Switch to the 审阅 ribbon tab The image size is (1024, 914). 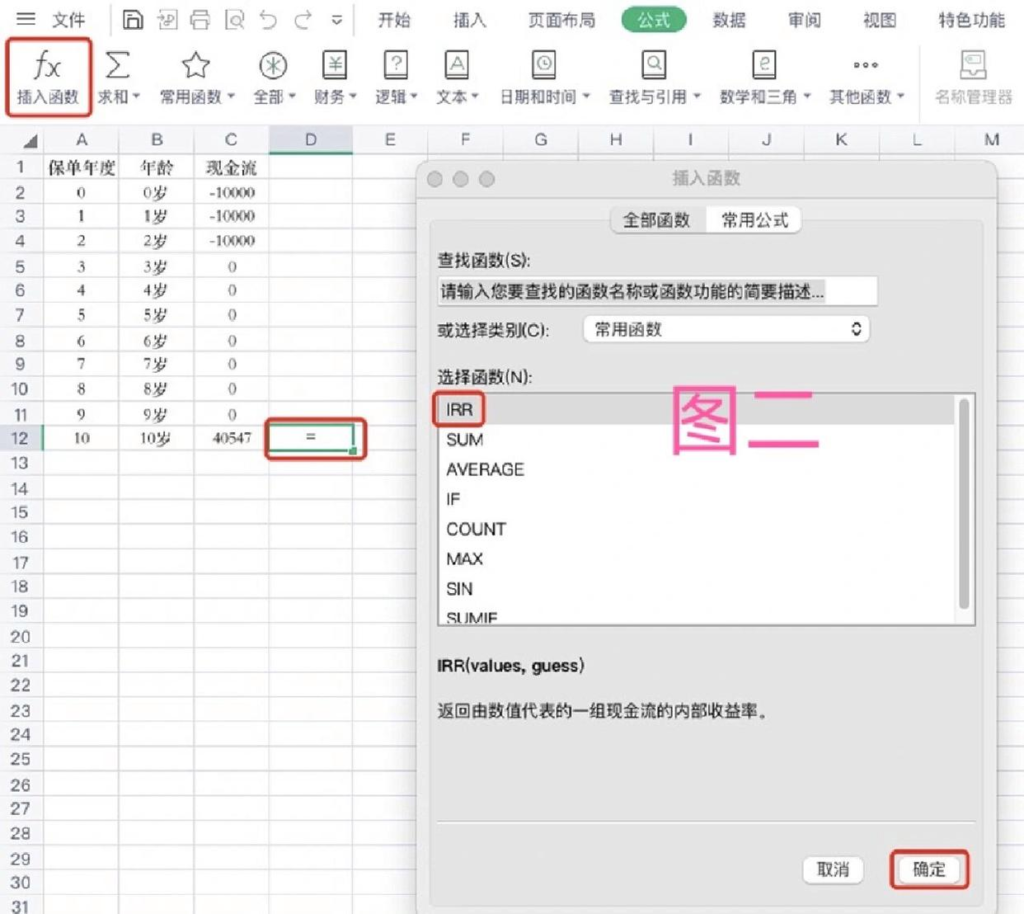coord(804,20)
